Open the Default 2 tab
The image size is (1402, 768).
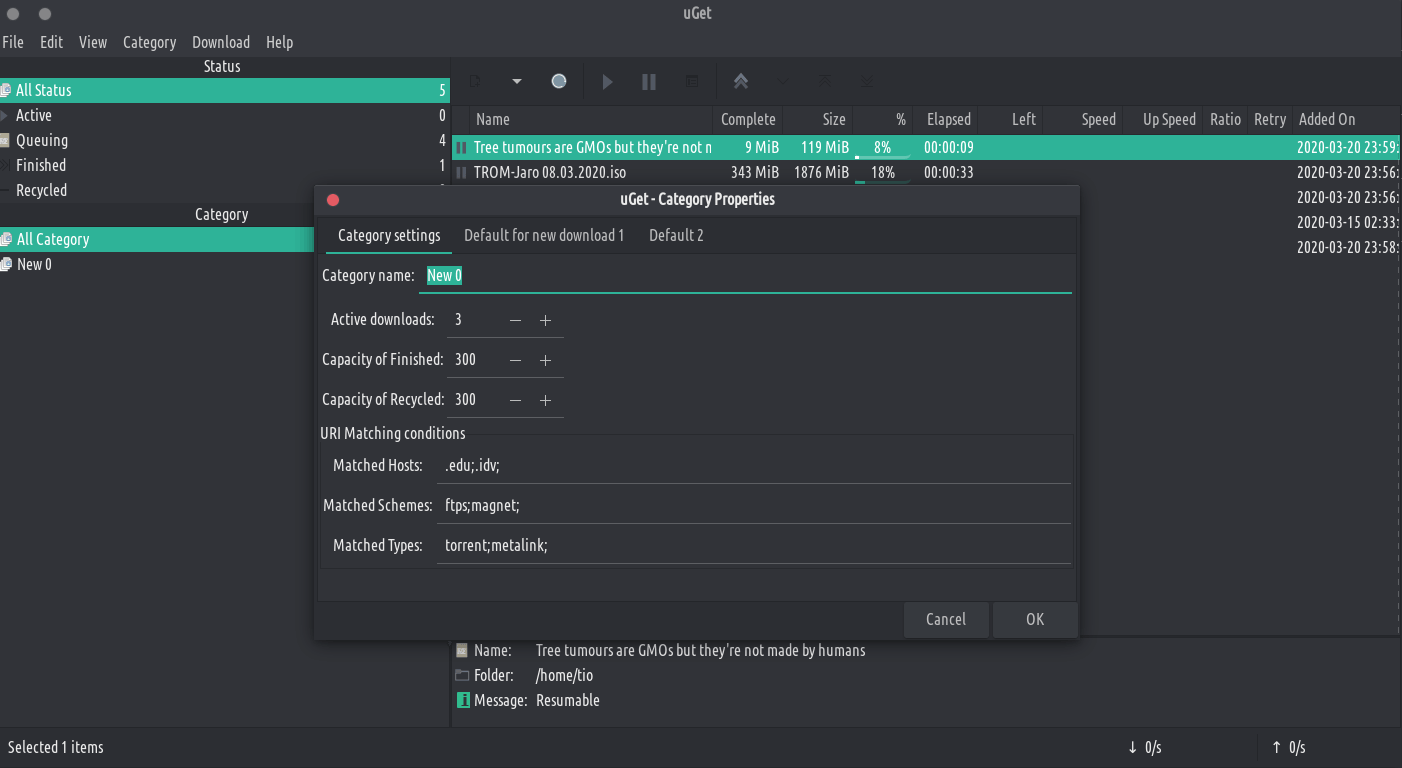tap(676, 235)
